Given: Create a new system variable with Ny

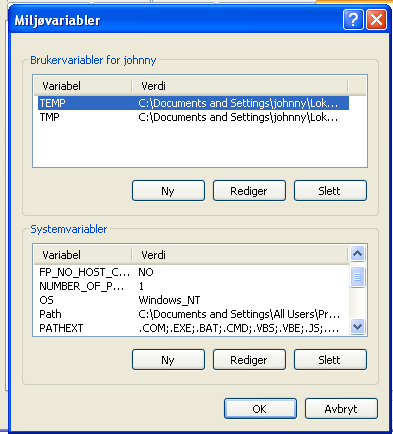Looking at the screenshot, I should click(x=168, y=360).
